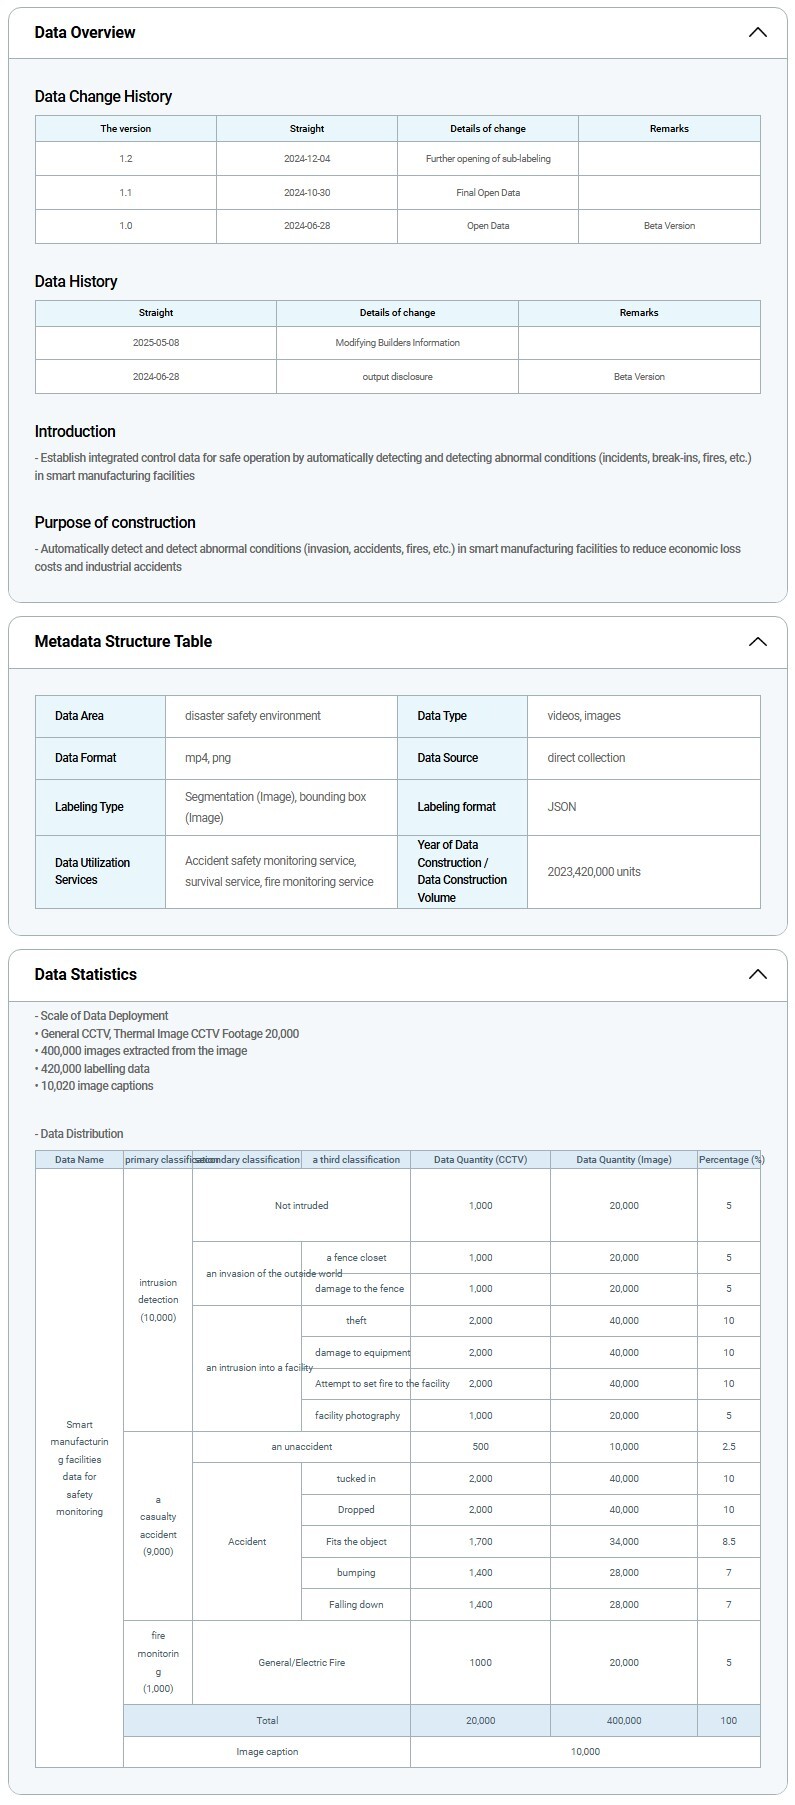Click the Data Area label cell
Screen dimensions: 795x1805
(x=80, y=716)
